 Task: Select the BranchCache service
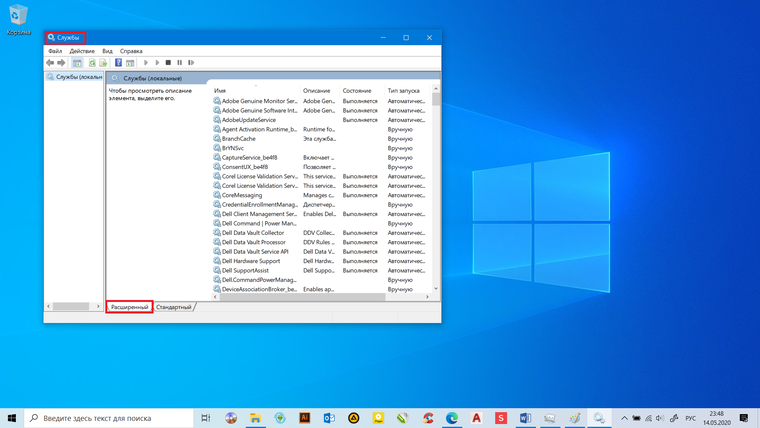(321, 139)
